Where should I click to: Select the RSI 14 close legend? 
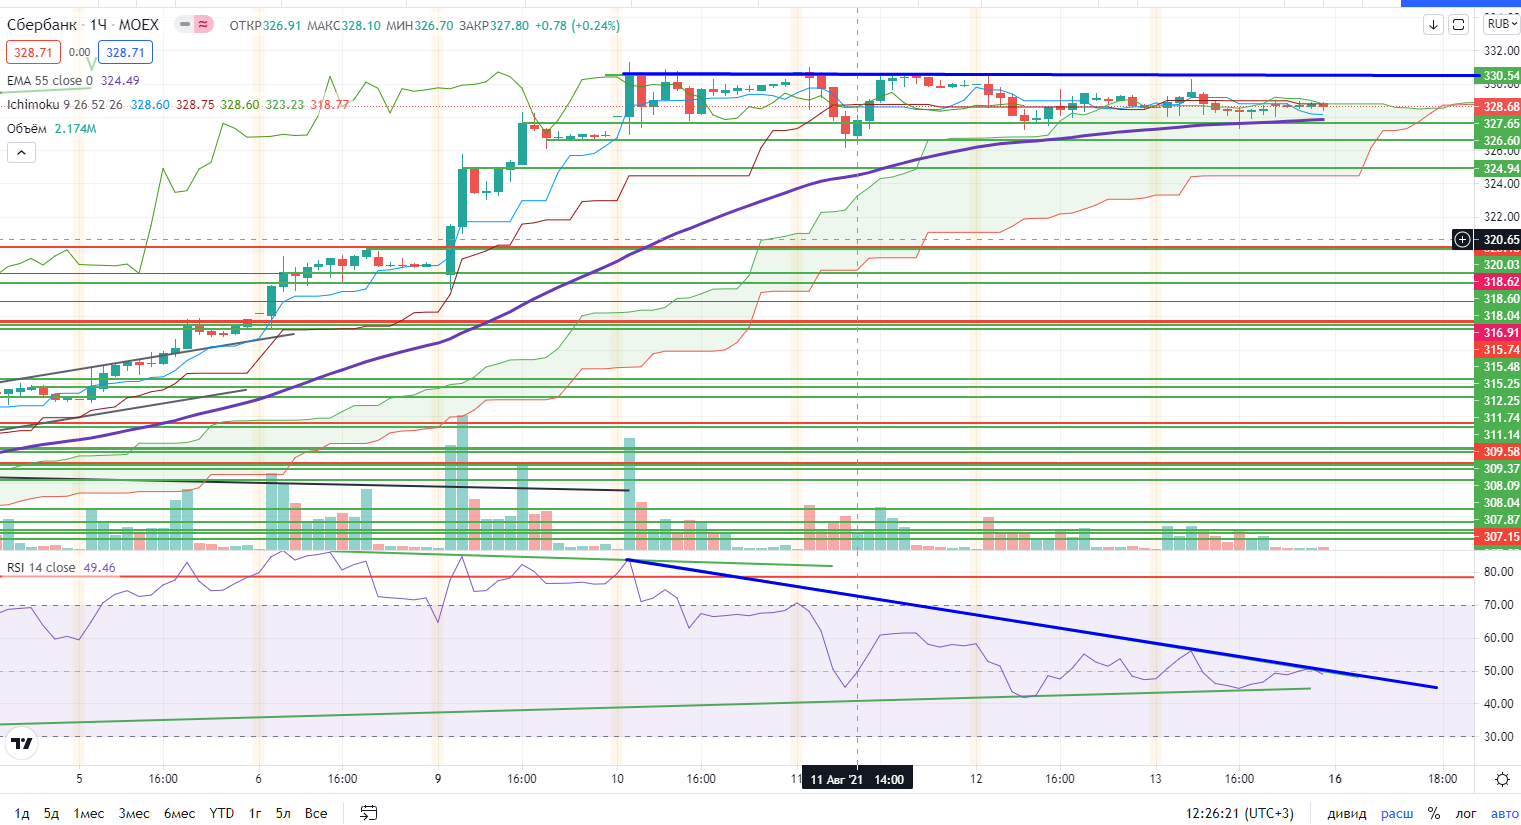click(41, 567)
